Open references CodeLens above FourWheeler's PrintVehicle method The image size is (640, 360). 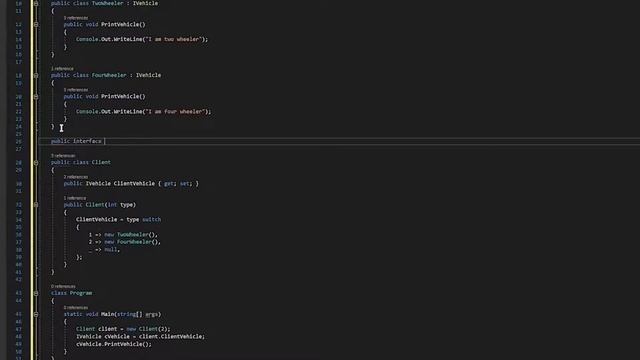click(76, 90)
